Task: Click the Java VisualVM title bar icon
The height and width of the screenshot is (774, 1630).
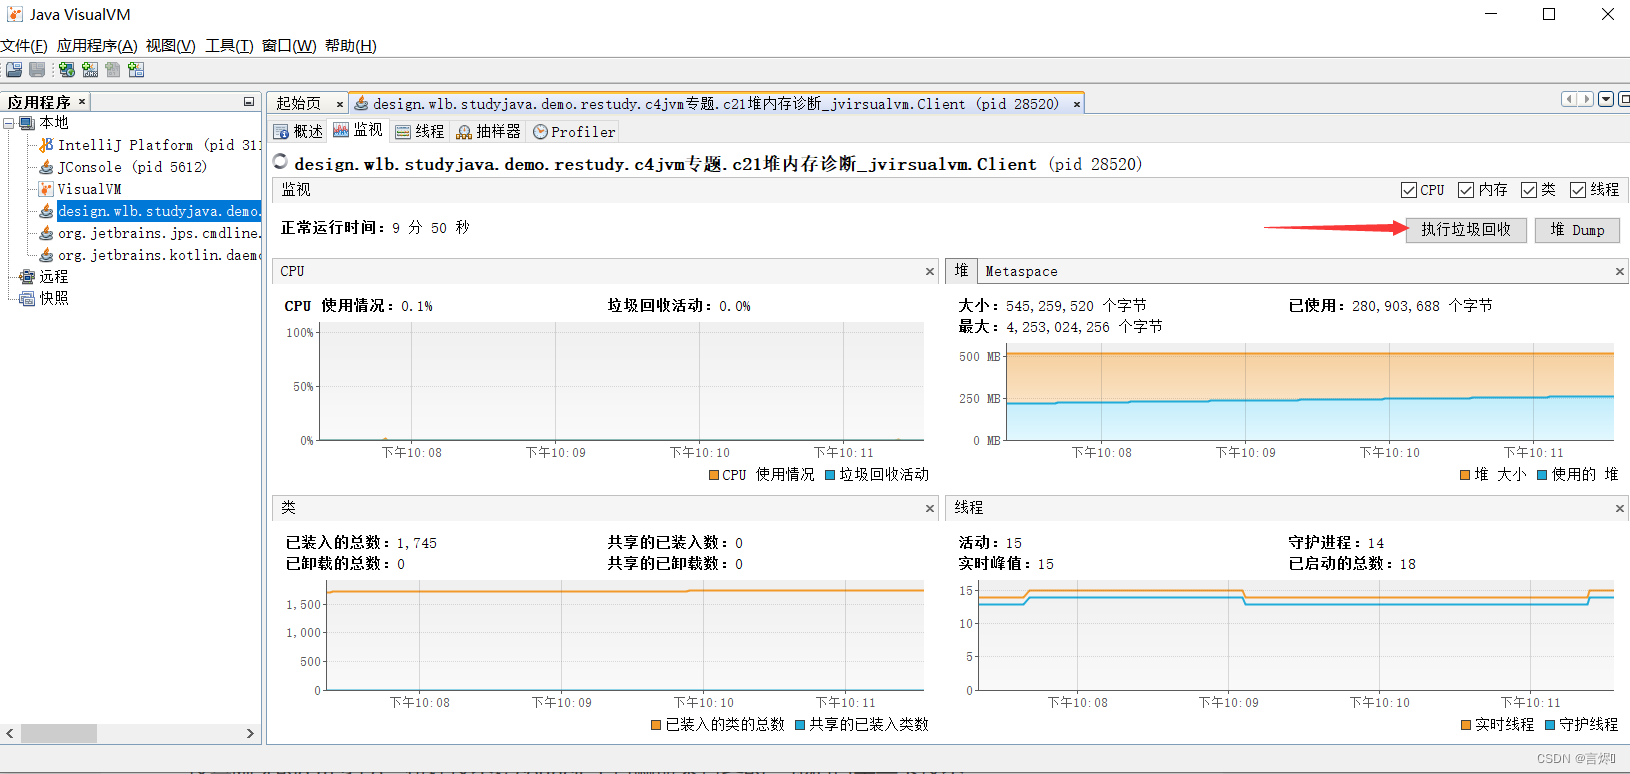Action: pyautogui.click(x=14, y=14)
